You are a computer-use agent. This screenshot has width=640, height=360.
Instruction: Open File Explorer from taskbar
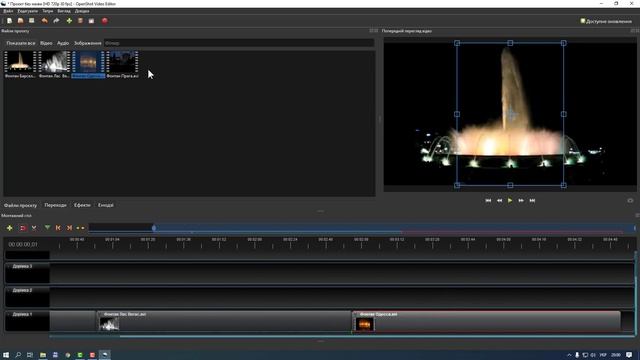(x=43, y=355)
